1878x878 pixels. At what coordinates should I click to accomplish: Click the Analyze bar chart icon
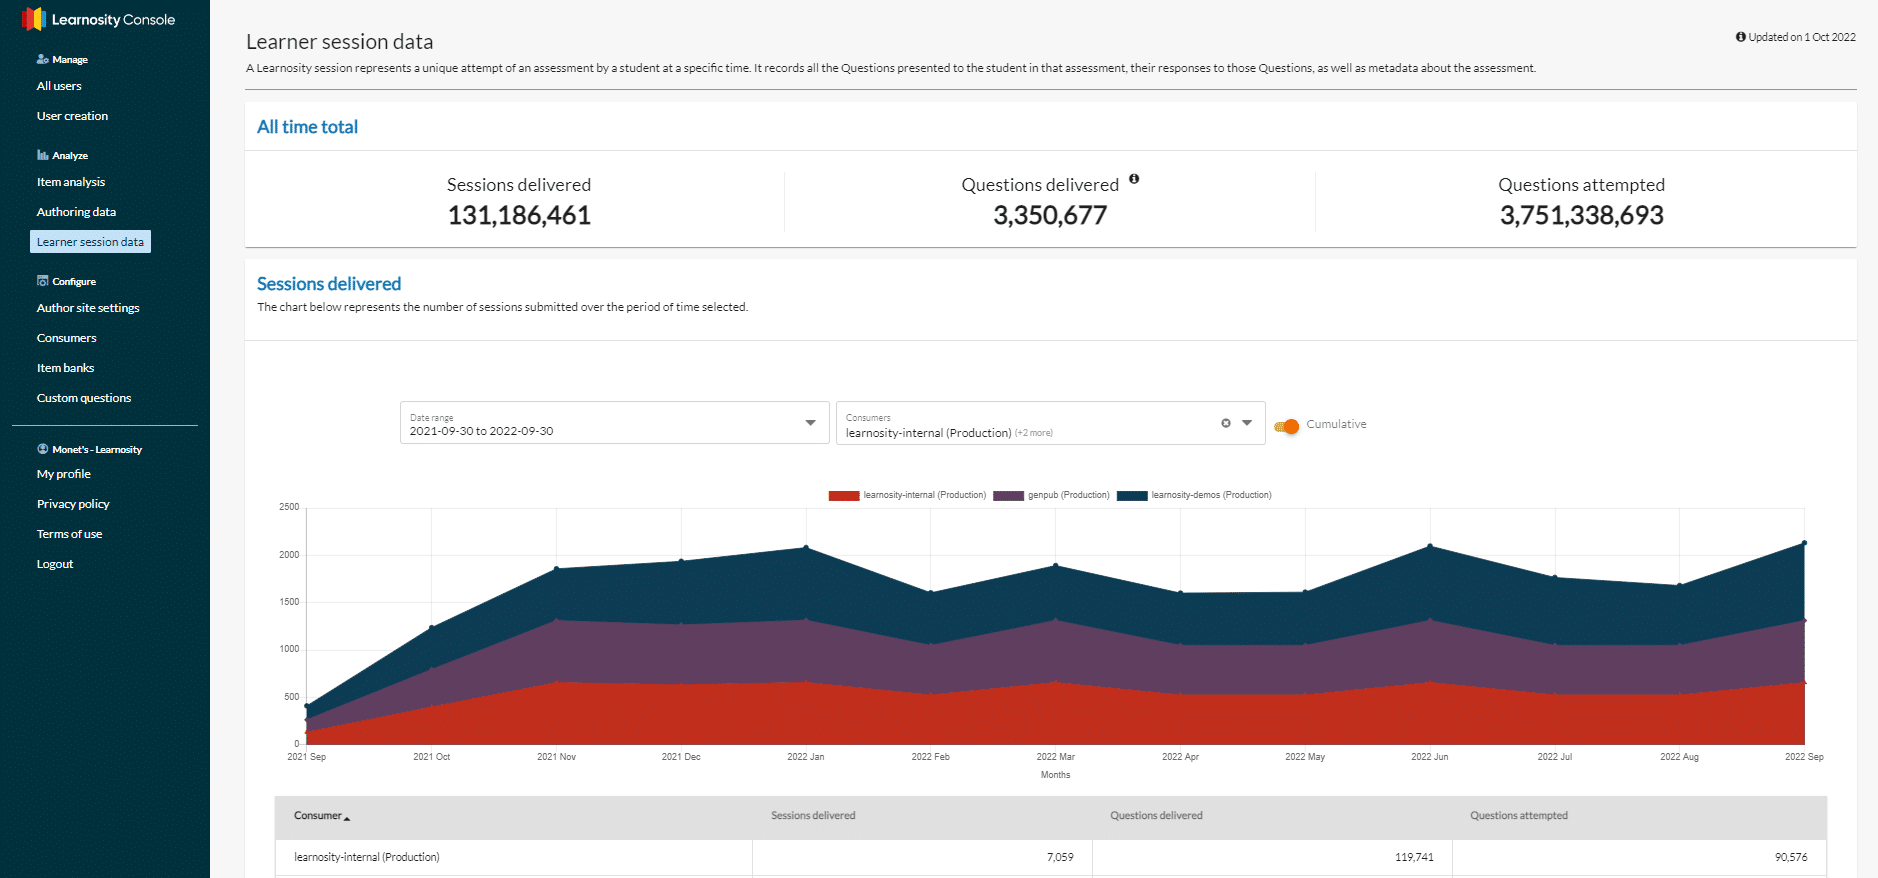[x=42, y=155]
